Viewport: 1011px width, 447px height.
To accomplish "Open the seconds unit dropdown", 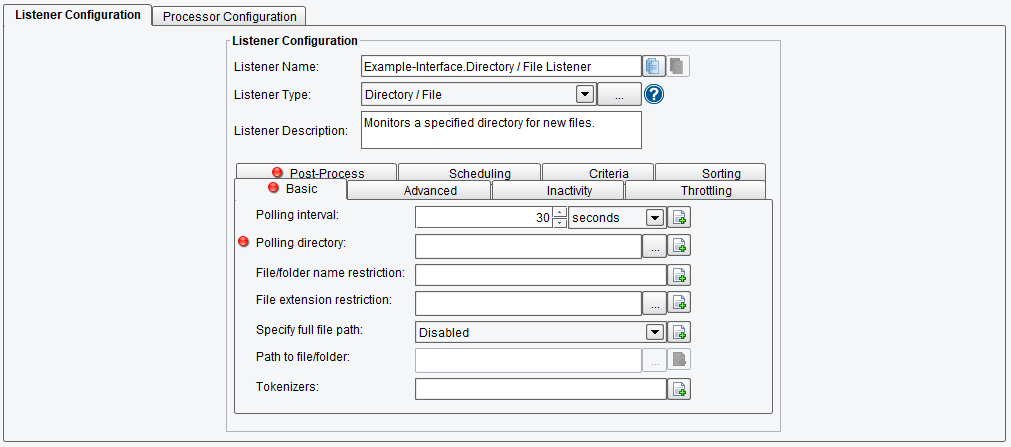I will coord(655,218).
